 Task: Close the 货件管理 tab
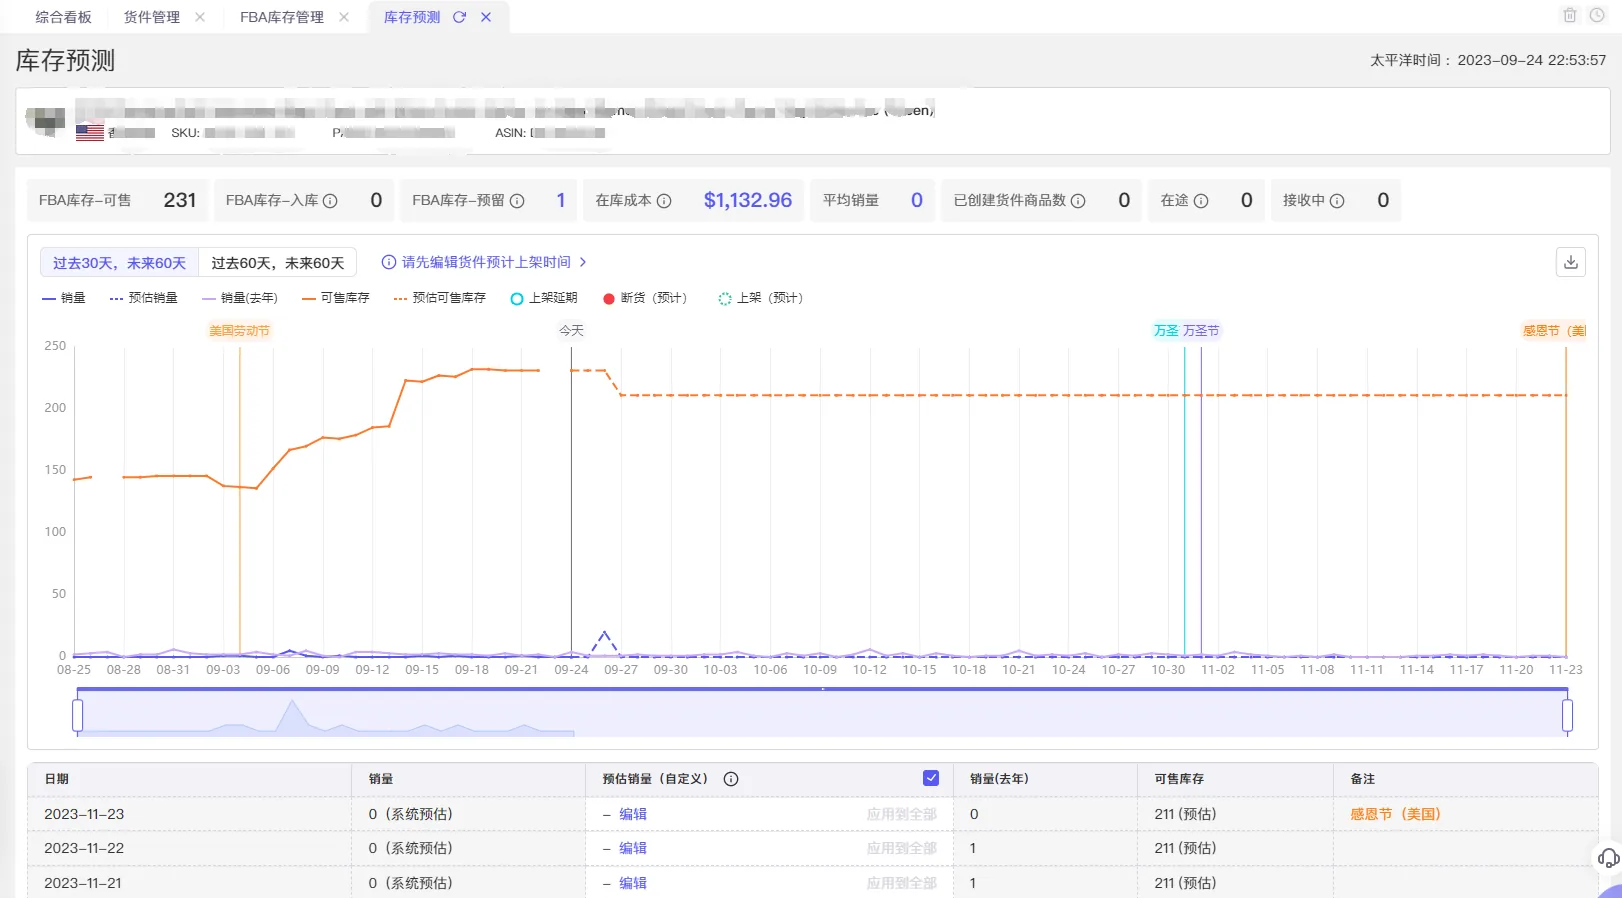click(x=200, y=17)
